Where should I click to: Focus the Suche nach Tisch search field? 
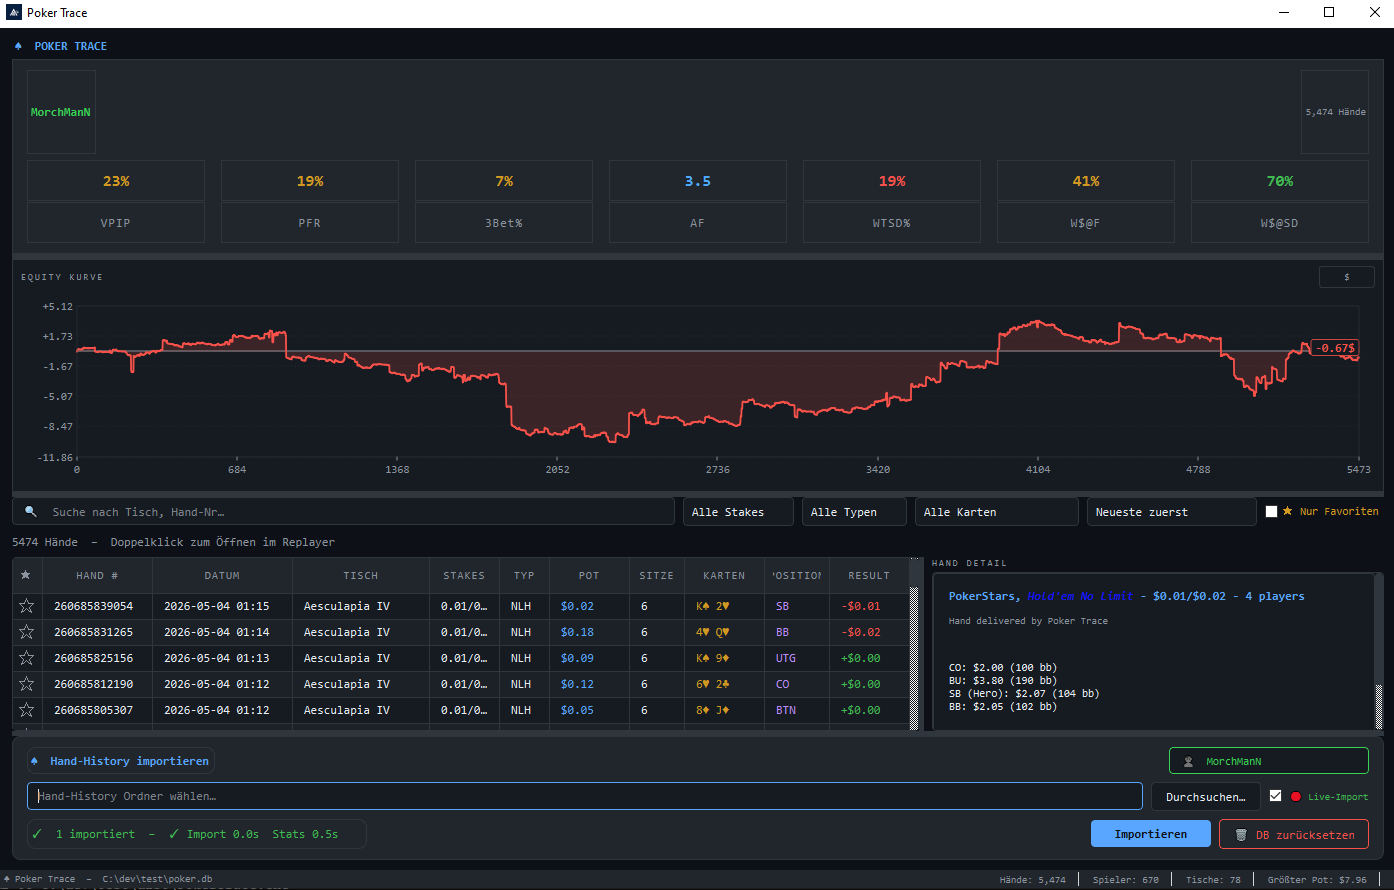(343, 512)
